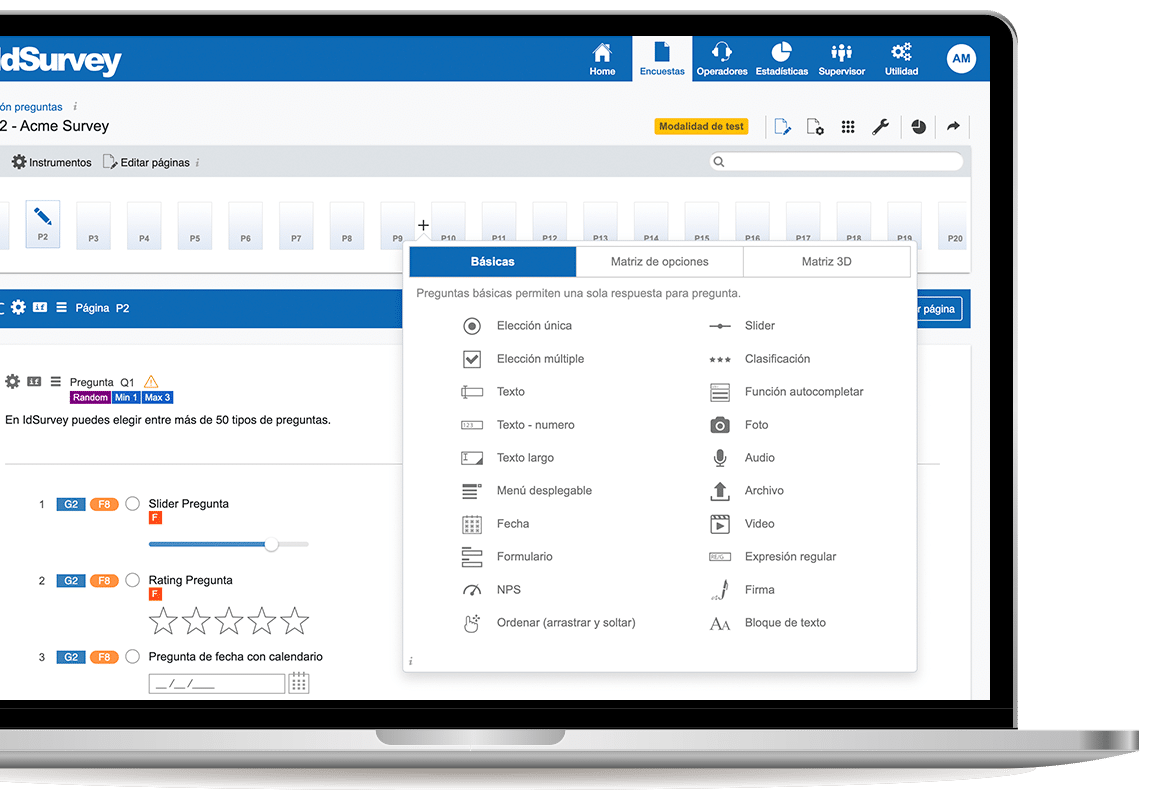Click the Random tag on Q1
Image resolution: width=1163 pixels, height=811 pixels.
90,398
